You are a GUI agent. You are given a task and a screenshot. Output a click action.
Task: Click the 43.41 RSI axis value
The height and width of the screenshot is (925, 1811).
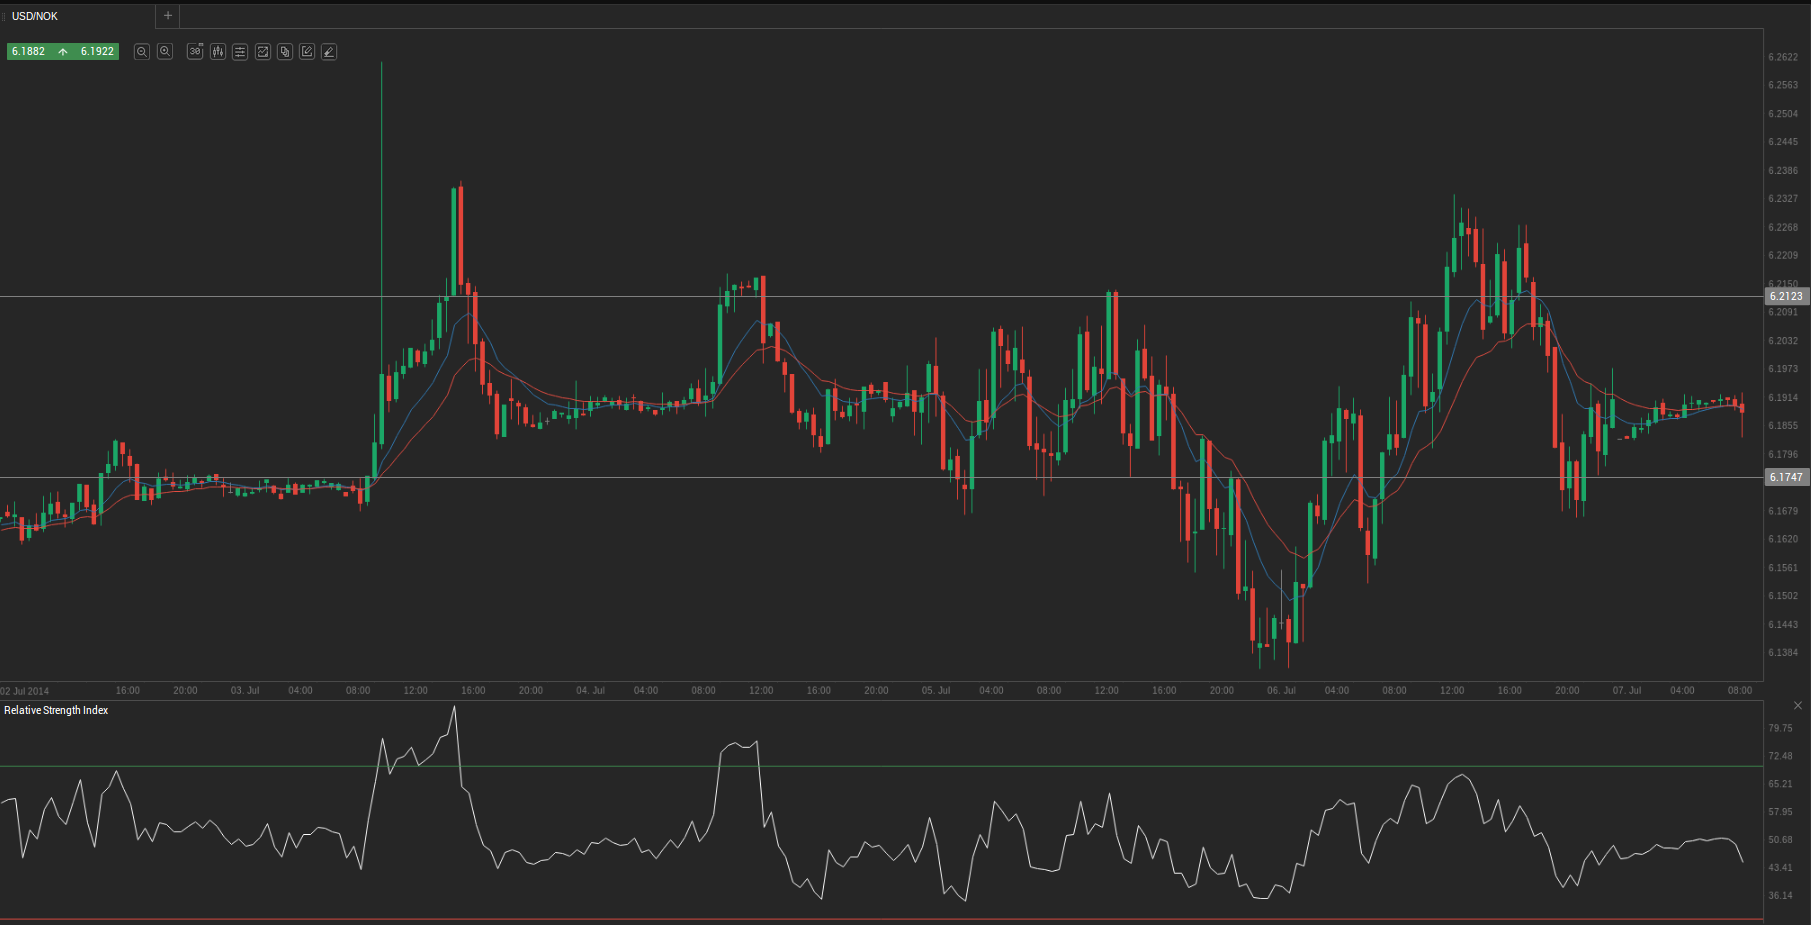(x=1780, y=868)
